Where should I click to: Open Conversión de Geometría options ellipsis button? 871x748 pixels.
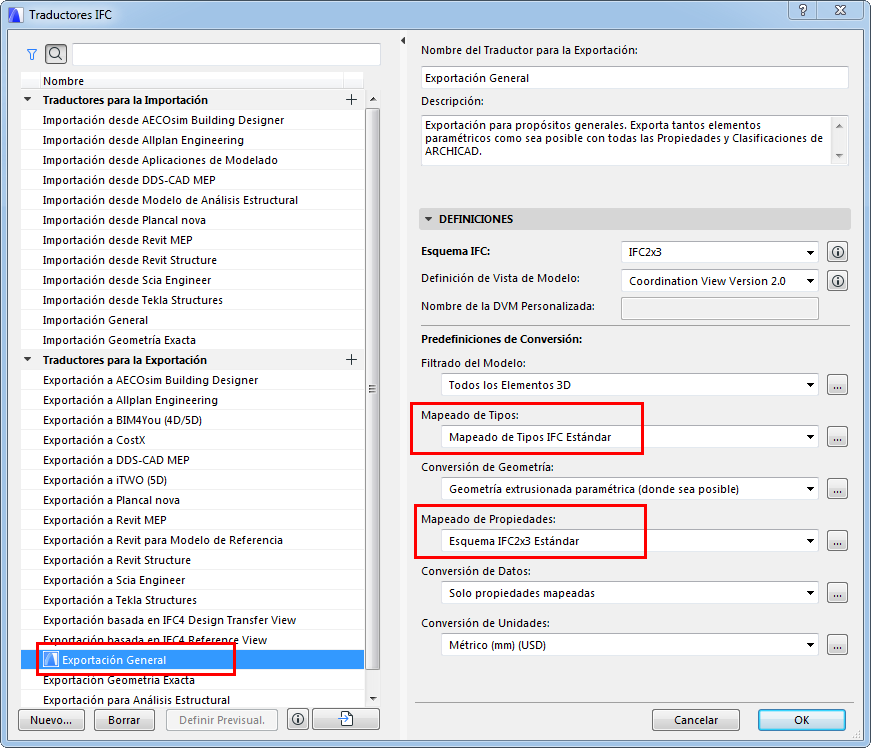(838, 489)
